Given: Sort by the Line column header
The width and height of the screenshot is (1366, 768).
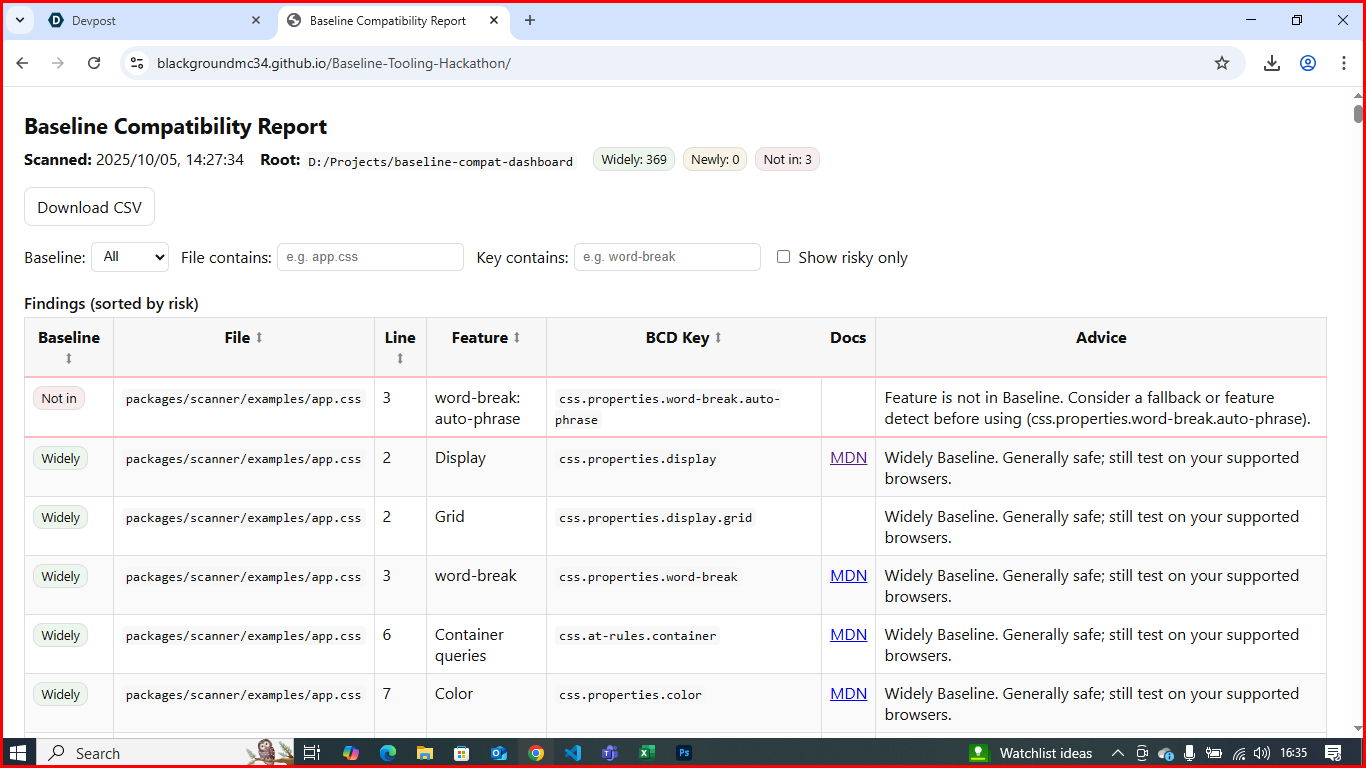Looking at the screenshot, I should pyautogui.click(x=400, y=347).
